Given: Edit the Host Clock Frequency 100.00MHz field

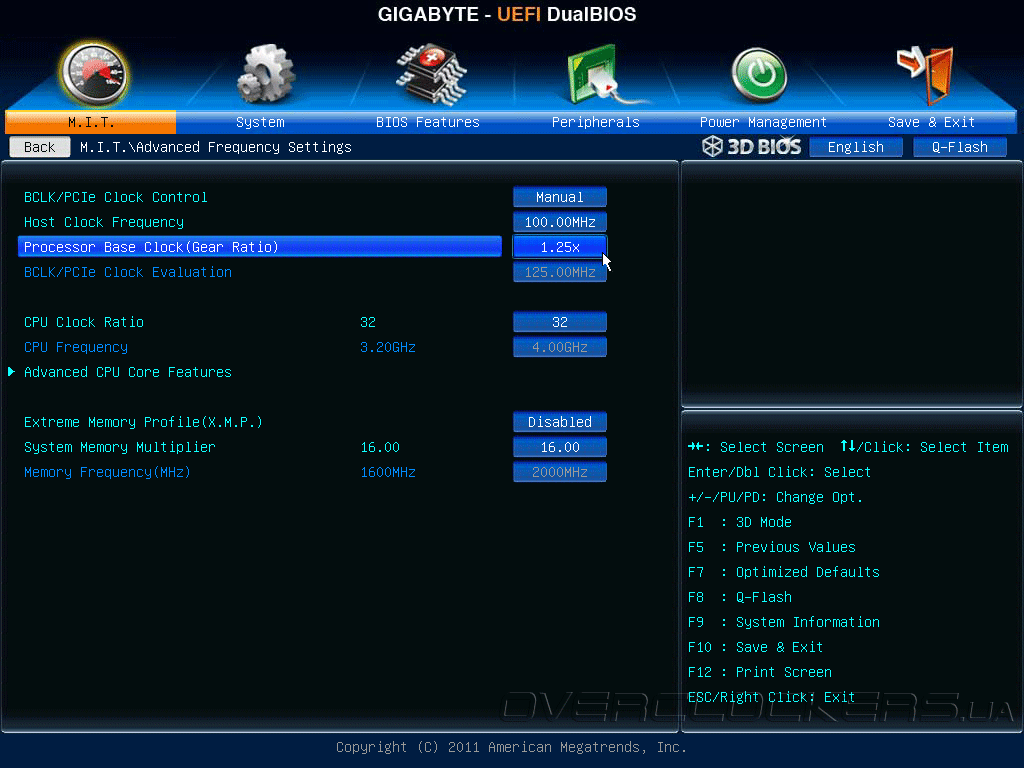Looking at the screenshot, I should (x=560, y=222).
